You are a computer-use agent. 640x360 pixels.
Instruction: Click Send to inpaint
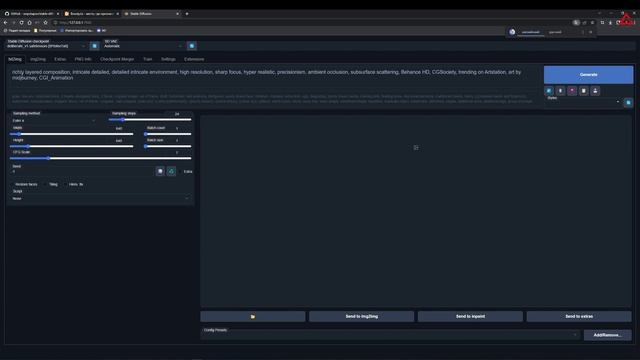(470, 316)
